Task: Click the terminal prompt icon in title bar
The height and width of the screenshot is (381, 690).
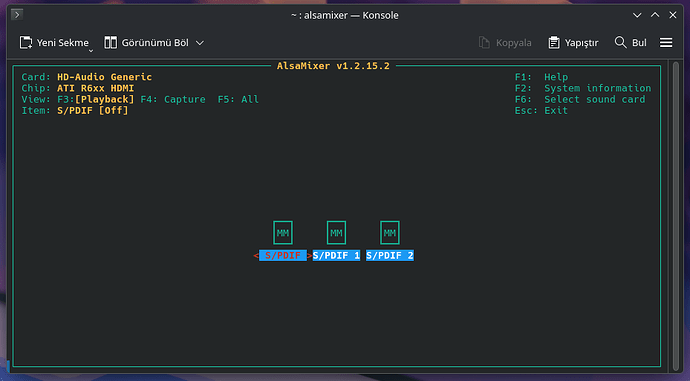Action: (17, 15)
